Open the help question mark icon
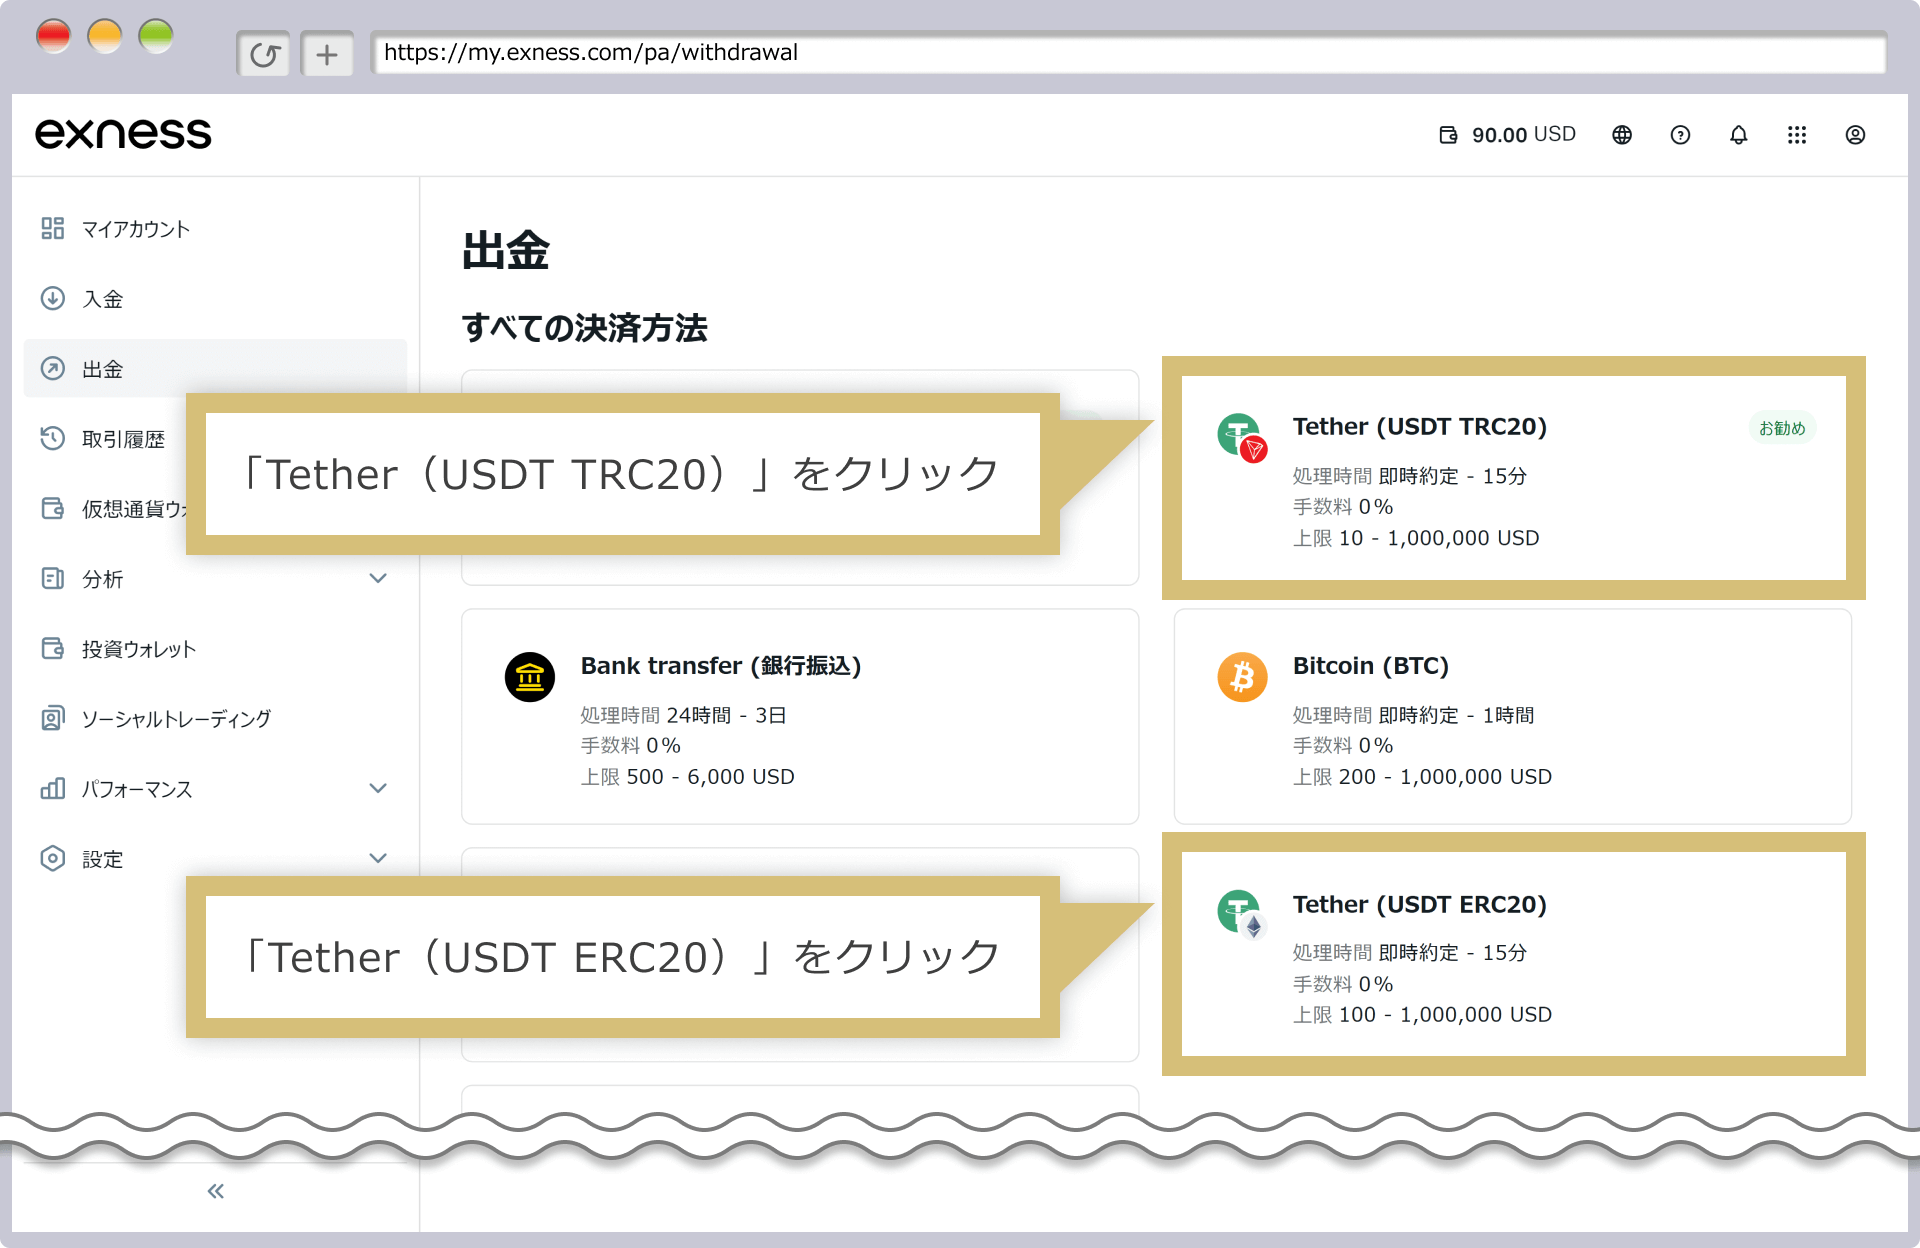The height and width of the screenshot is (1248, 1920). click(1680, 135)
